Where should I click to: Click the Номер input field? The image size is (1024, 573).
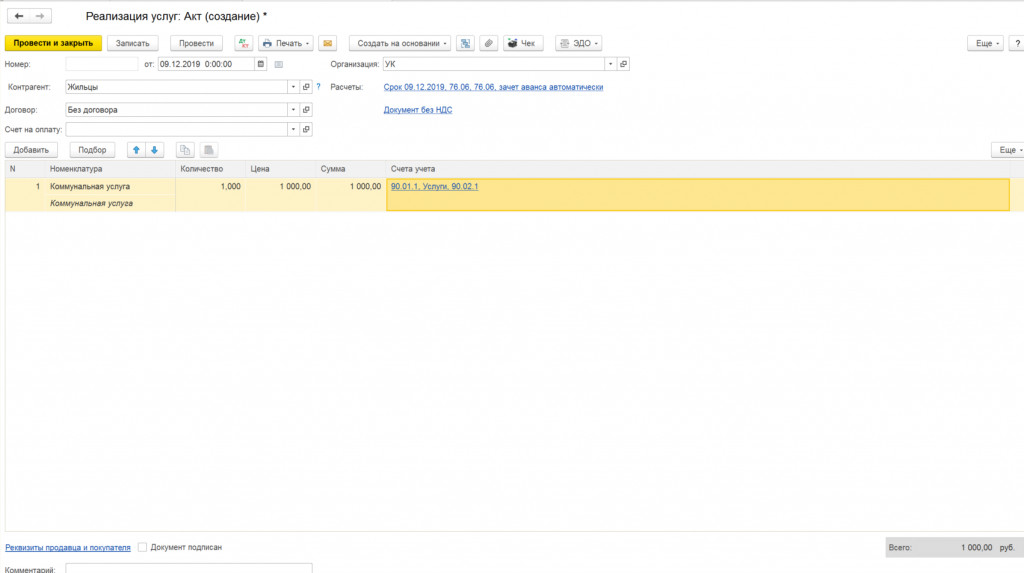[x=102, y=64]
